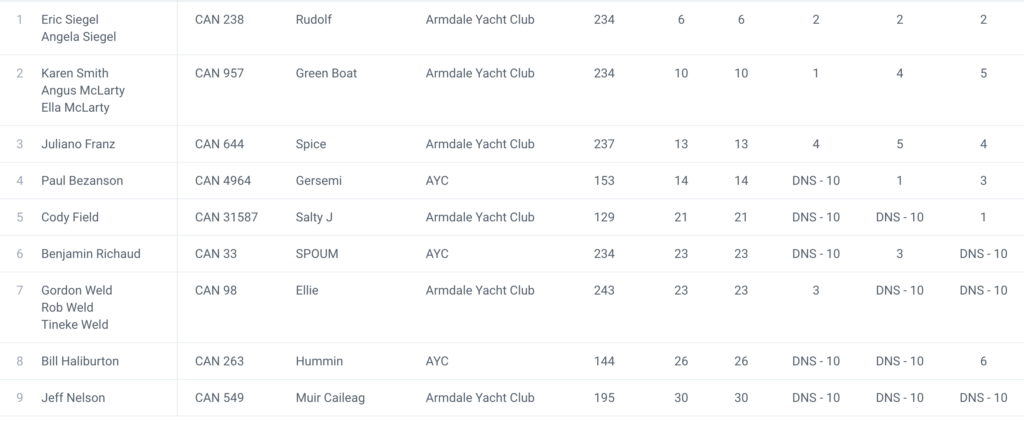
Task: Click boat name SPOUM
Action: (317, 254)
